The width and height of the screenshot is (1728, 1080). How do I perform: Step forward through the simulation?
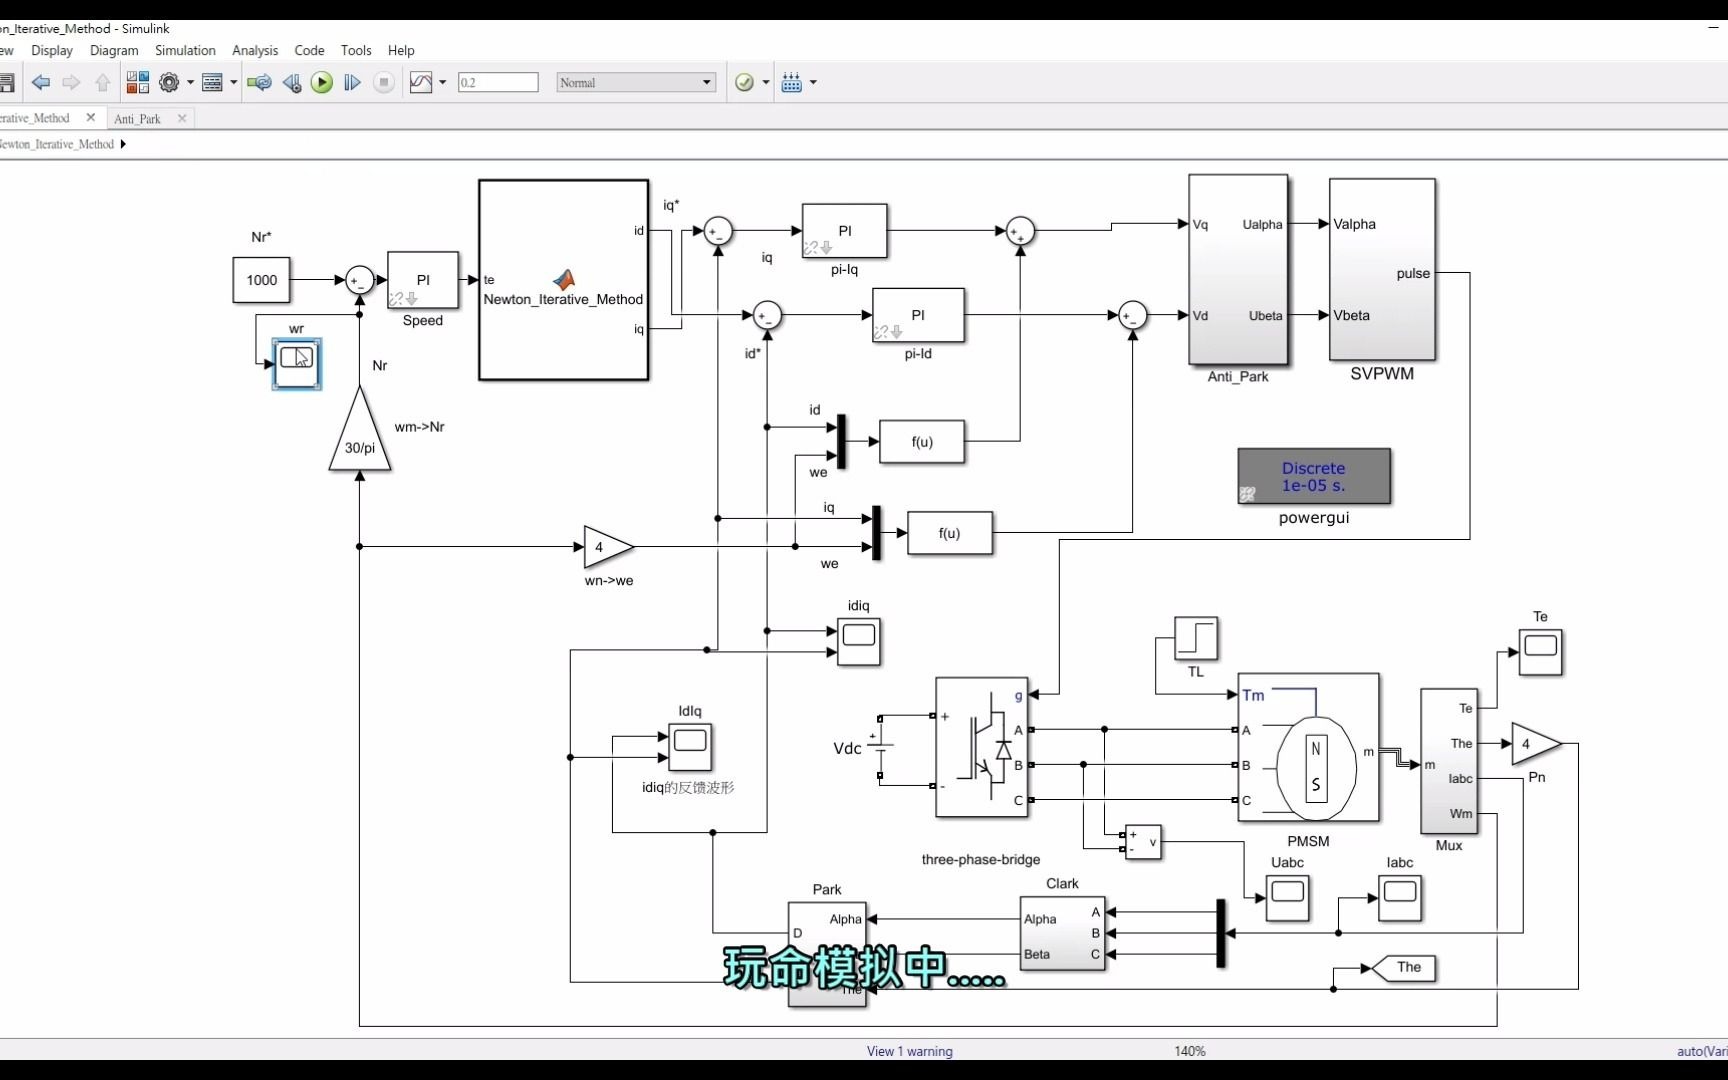point(351,82)
